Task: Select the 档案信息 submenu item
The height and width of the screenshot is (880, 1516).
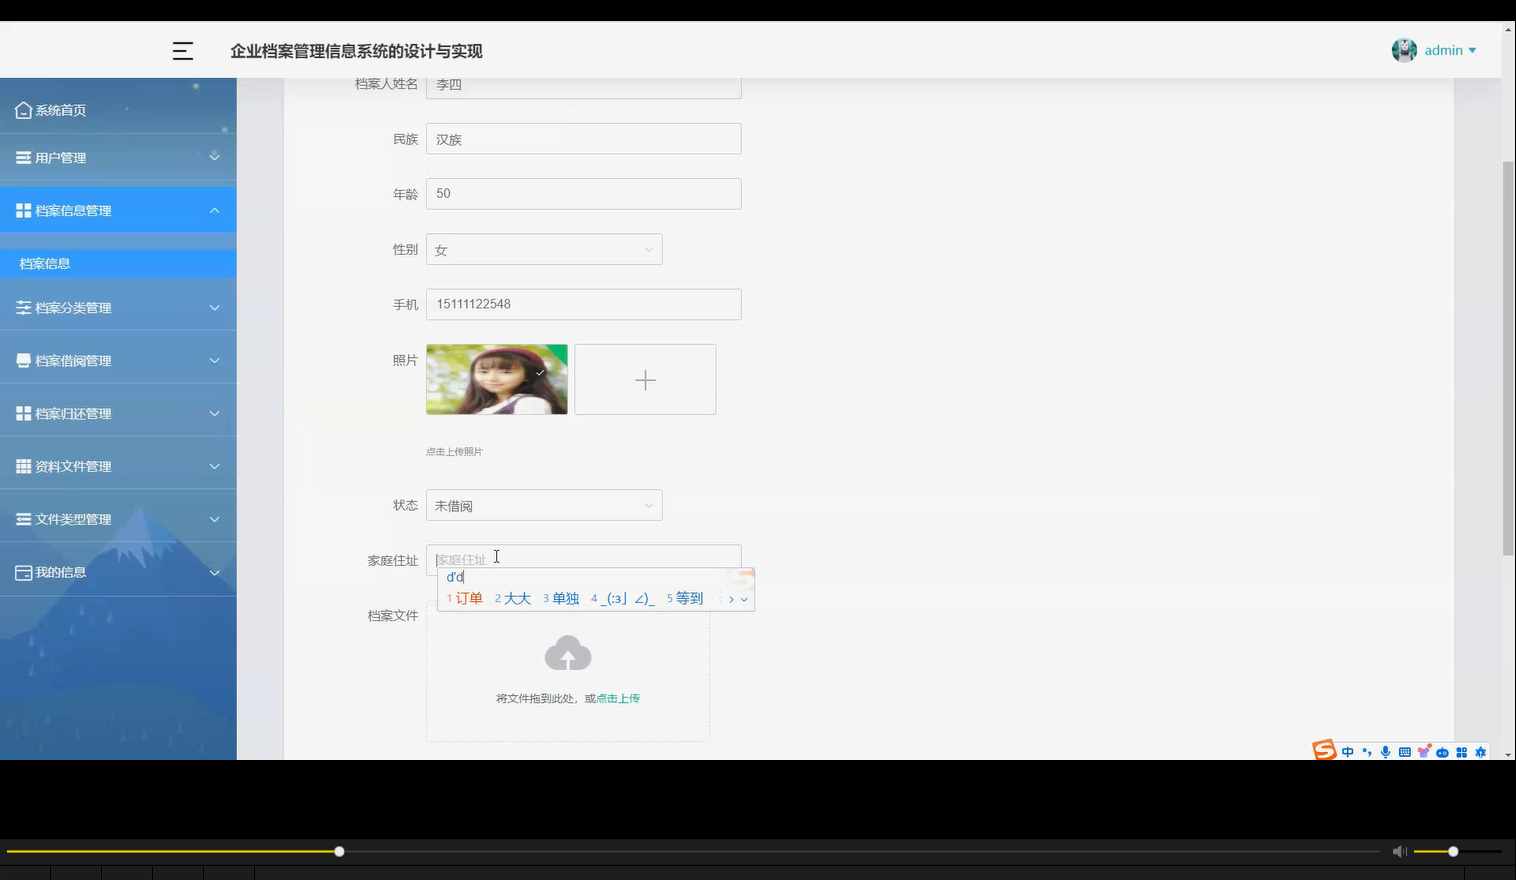Action: pos(44,263)
